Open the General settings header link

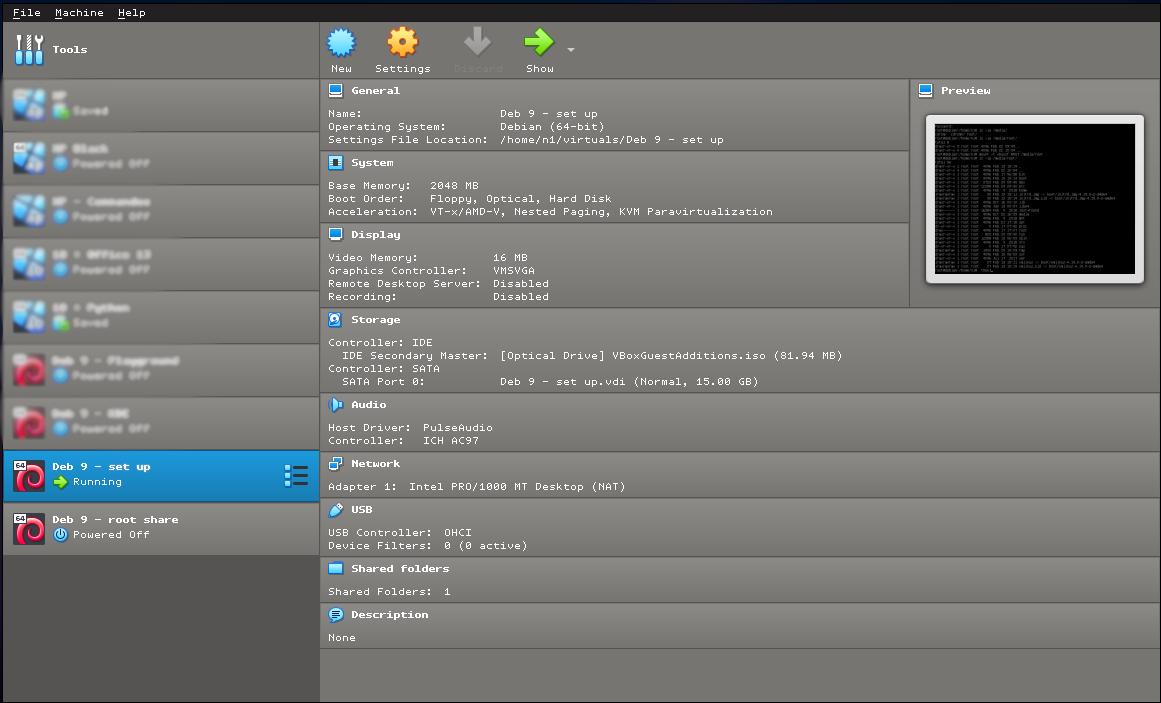(x=375, y=90)
